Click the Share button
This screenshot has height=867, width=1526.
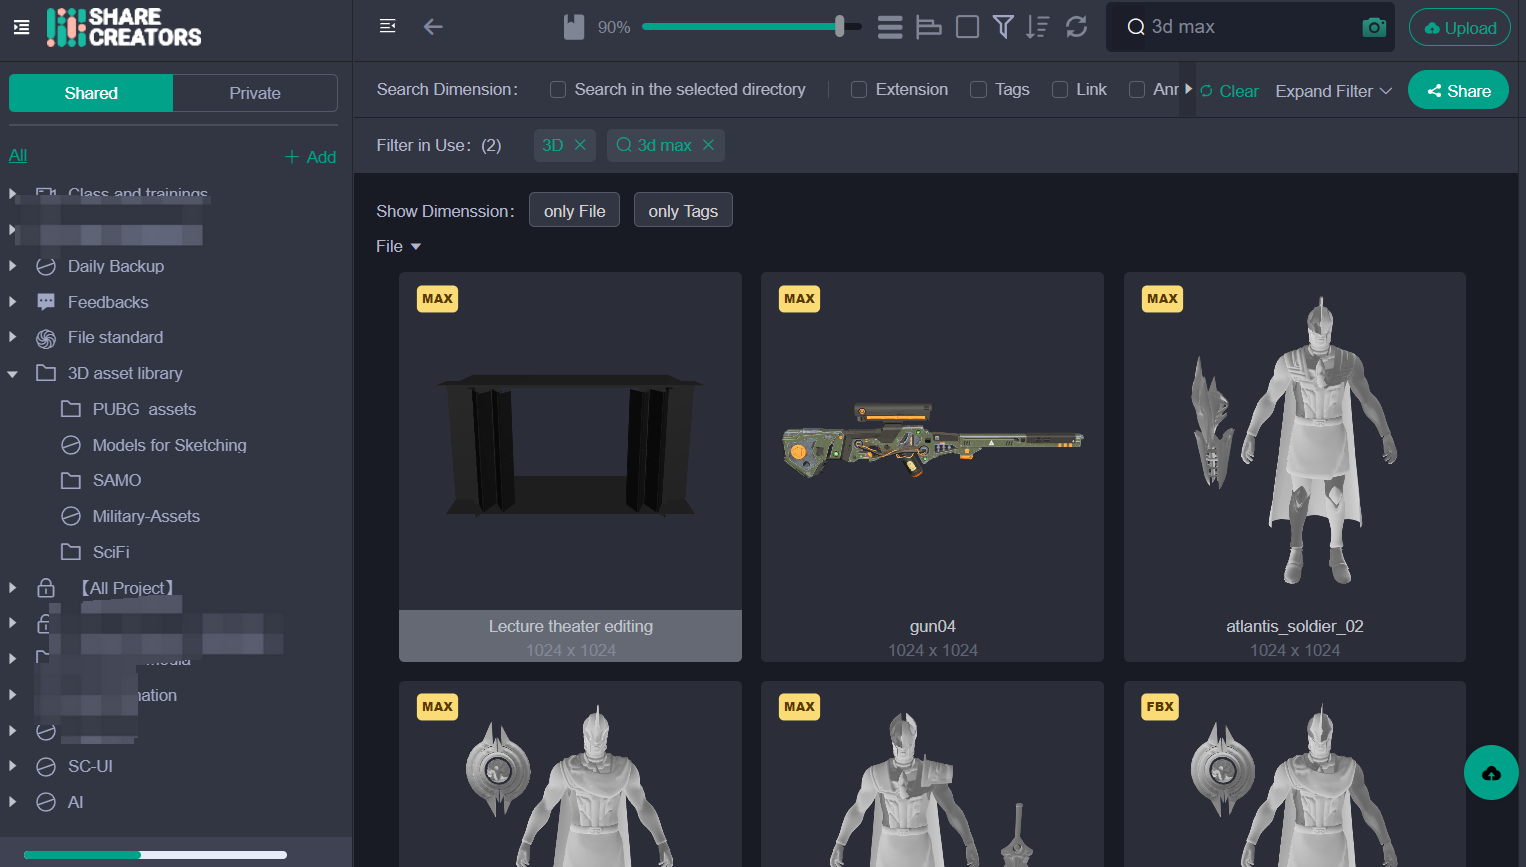(1458, 89)
